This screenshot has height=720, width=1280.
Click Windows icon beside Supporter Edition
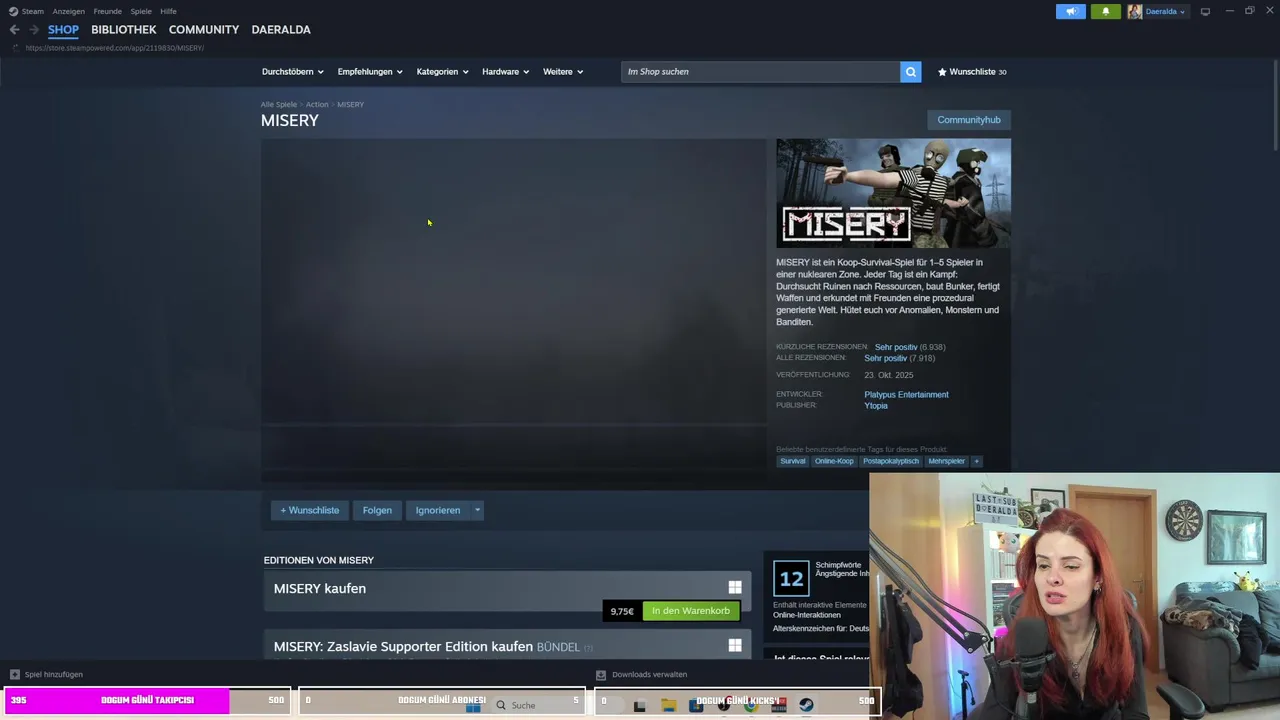point(735,646)
